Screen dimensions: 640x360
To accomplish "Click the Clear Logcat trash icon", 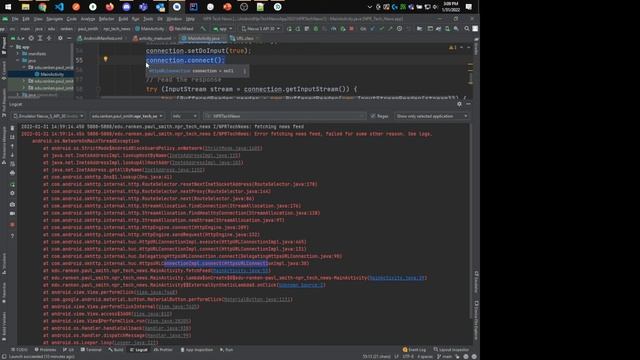I will tap(12, 128).
